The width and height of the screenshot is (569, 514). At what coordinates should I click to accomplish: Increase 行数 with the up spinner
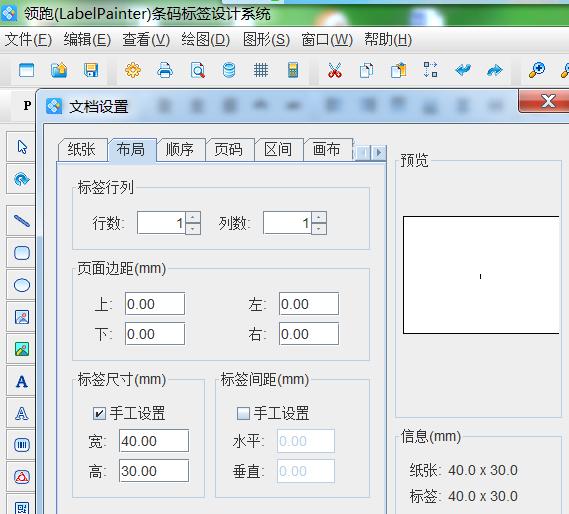(x=193, y=217)
